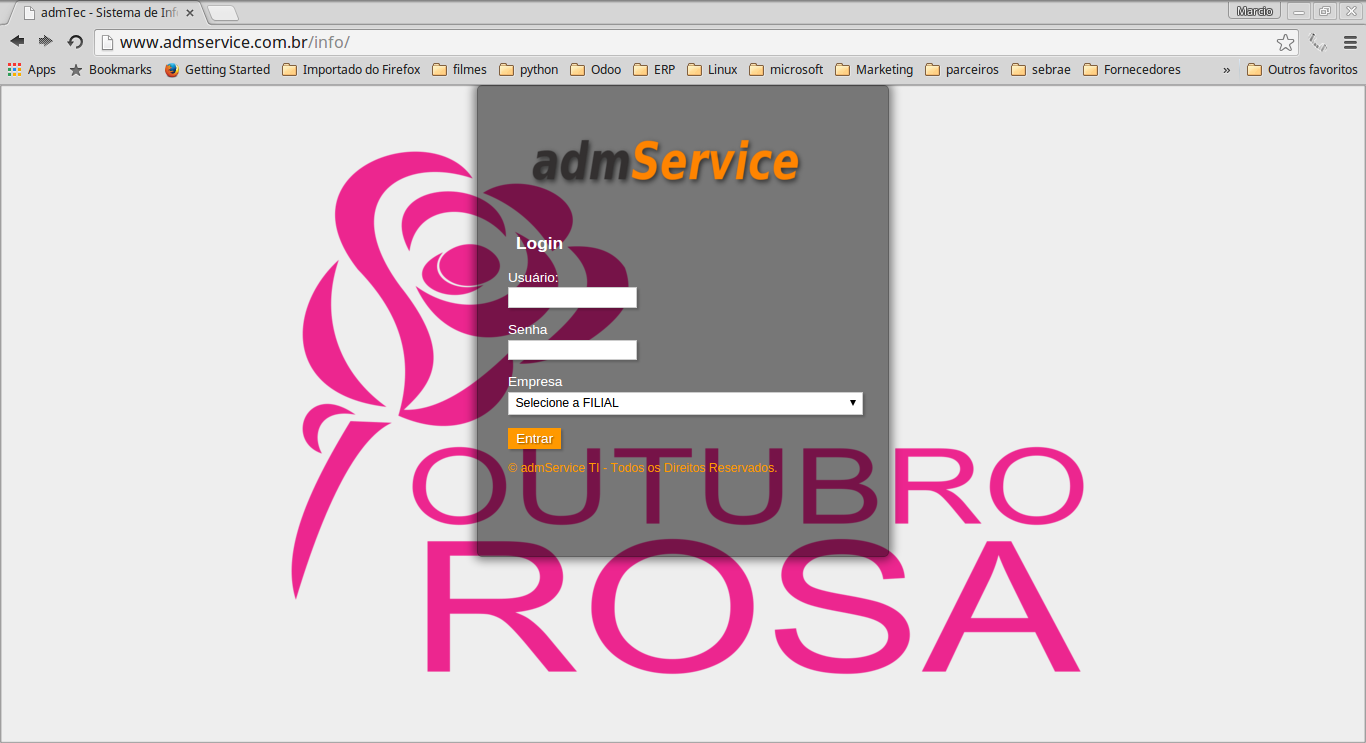1366x743 pixels.
Task: Show hidden bookmarks via overflow chevron
Action: click(x=1226, y=70)
